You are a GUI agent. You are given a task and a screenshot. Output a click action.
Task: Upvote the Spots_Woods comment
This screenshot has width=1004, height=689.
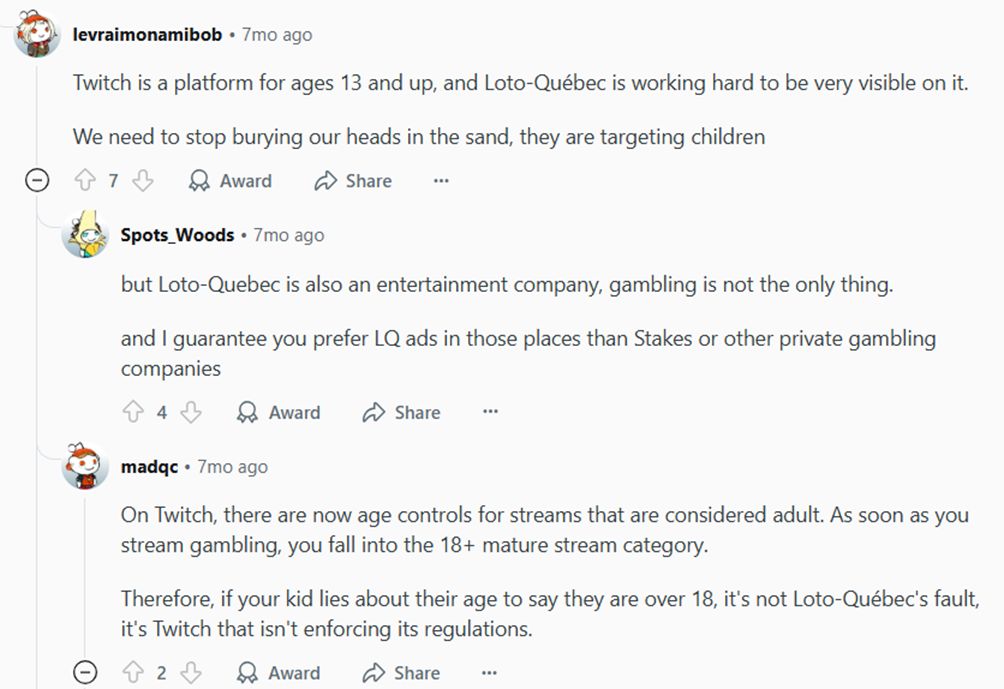click(x=132, y=412)
